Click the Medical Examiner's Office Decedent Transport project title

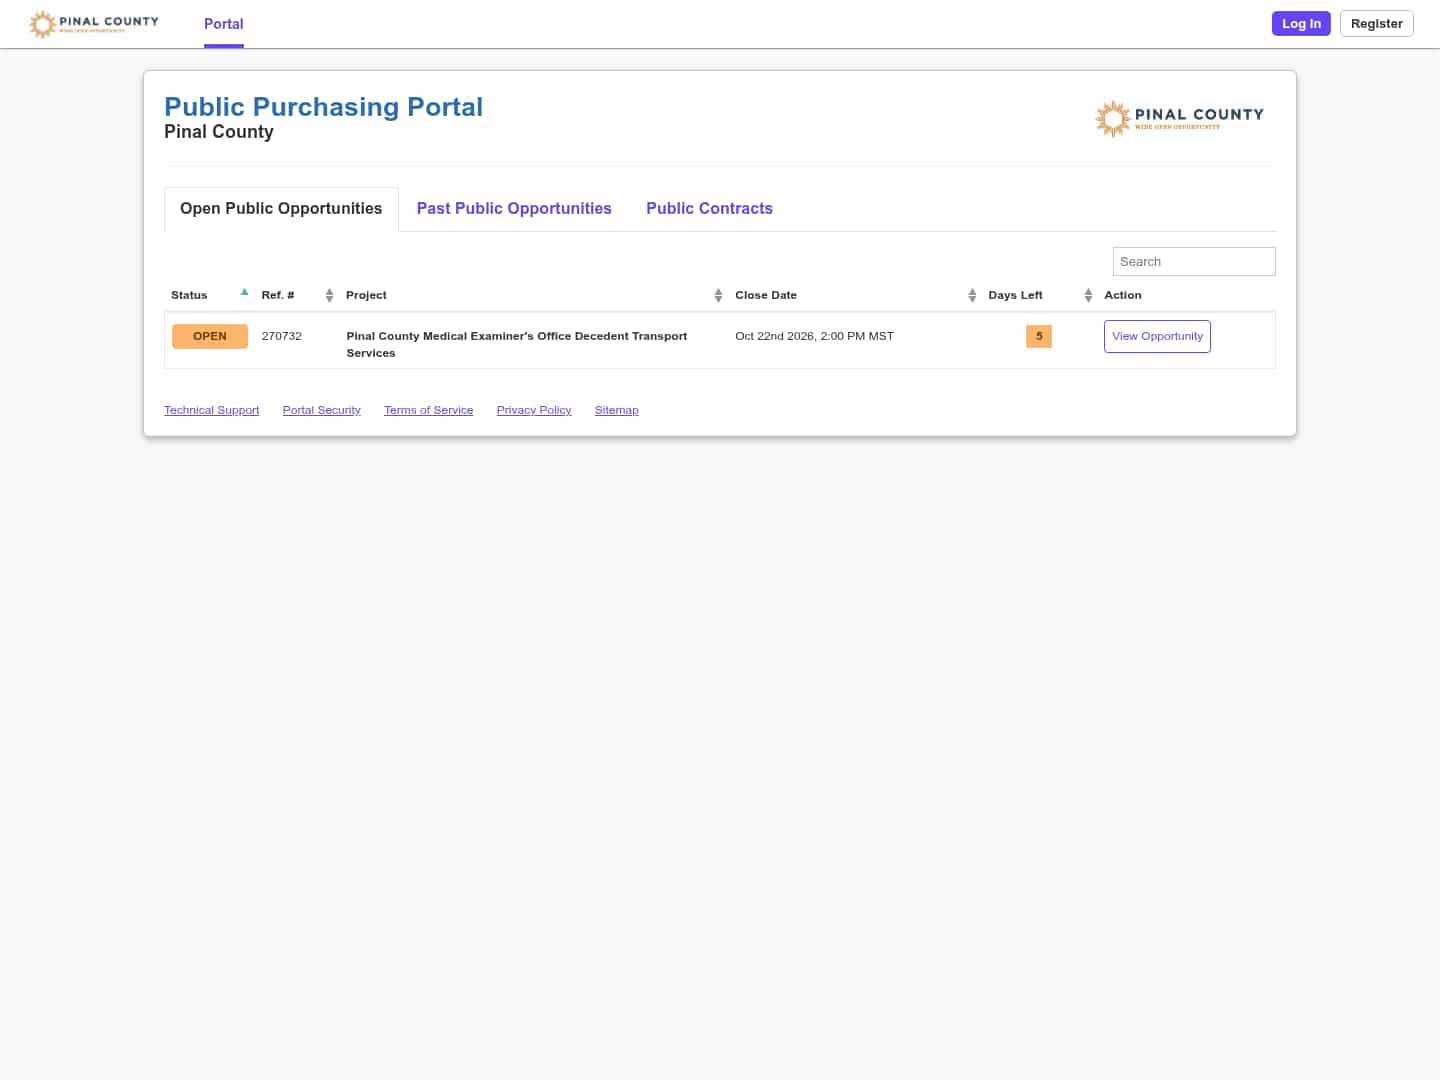(517, 344)
